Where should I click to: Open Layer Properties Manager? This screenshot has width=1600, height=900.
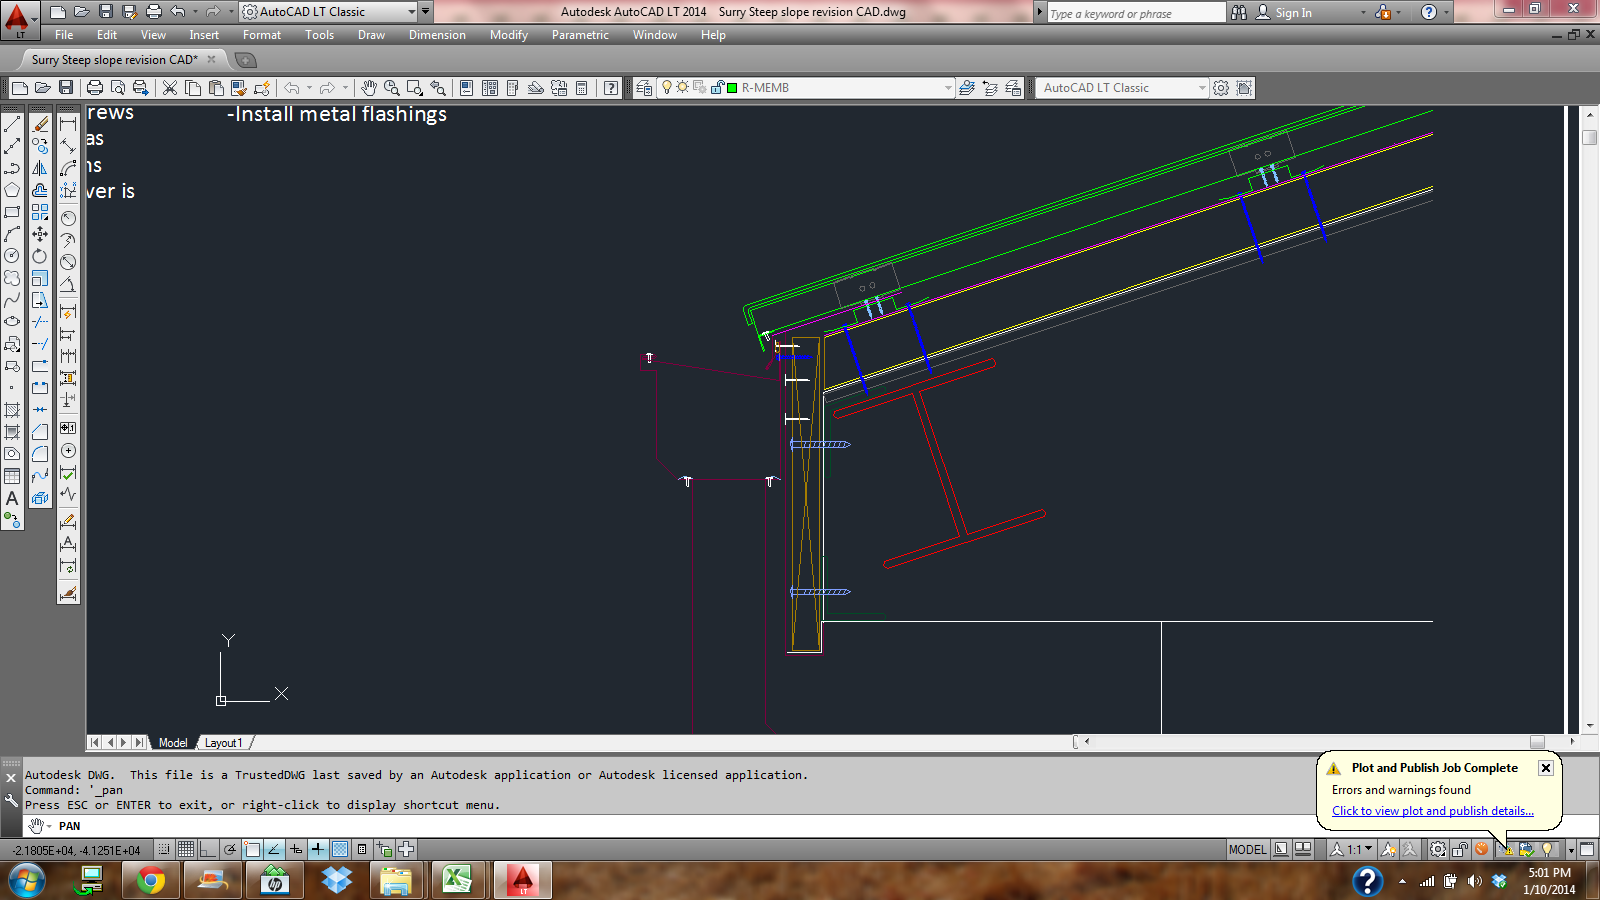644,88
